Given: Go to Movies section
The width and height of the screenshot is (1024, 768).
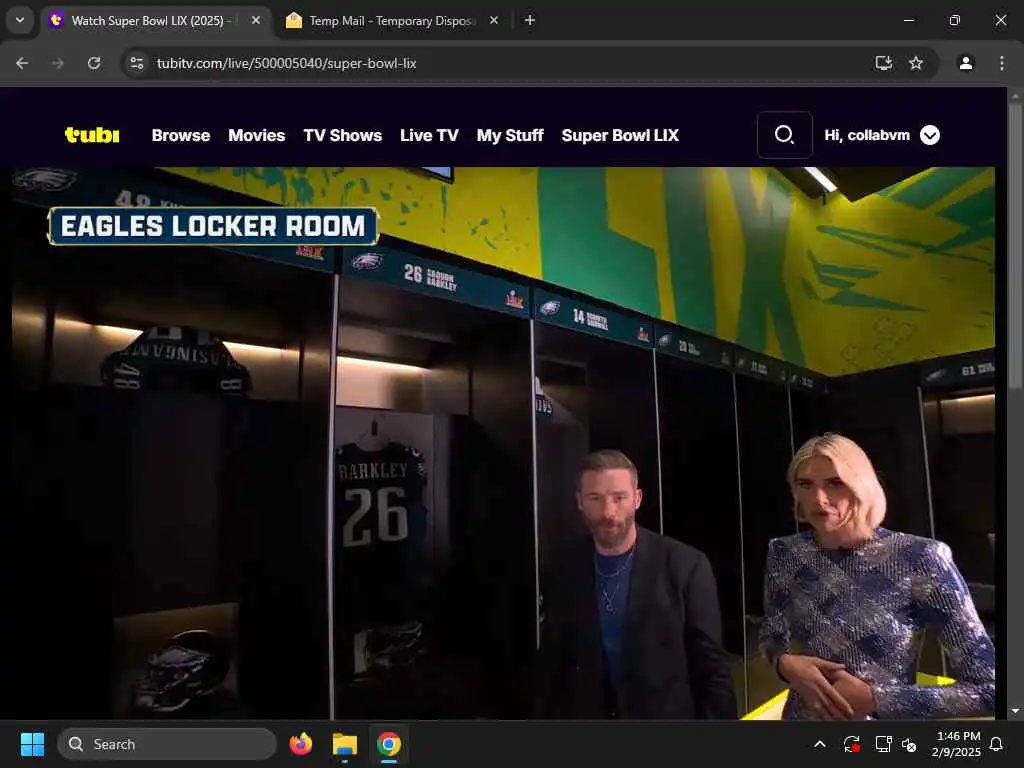Looking at the screenshot, I should [x=257, y=135].
